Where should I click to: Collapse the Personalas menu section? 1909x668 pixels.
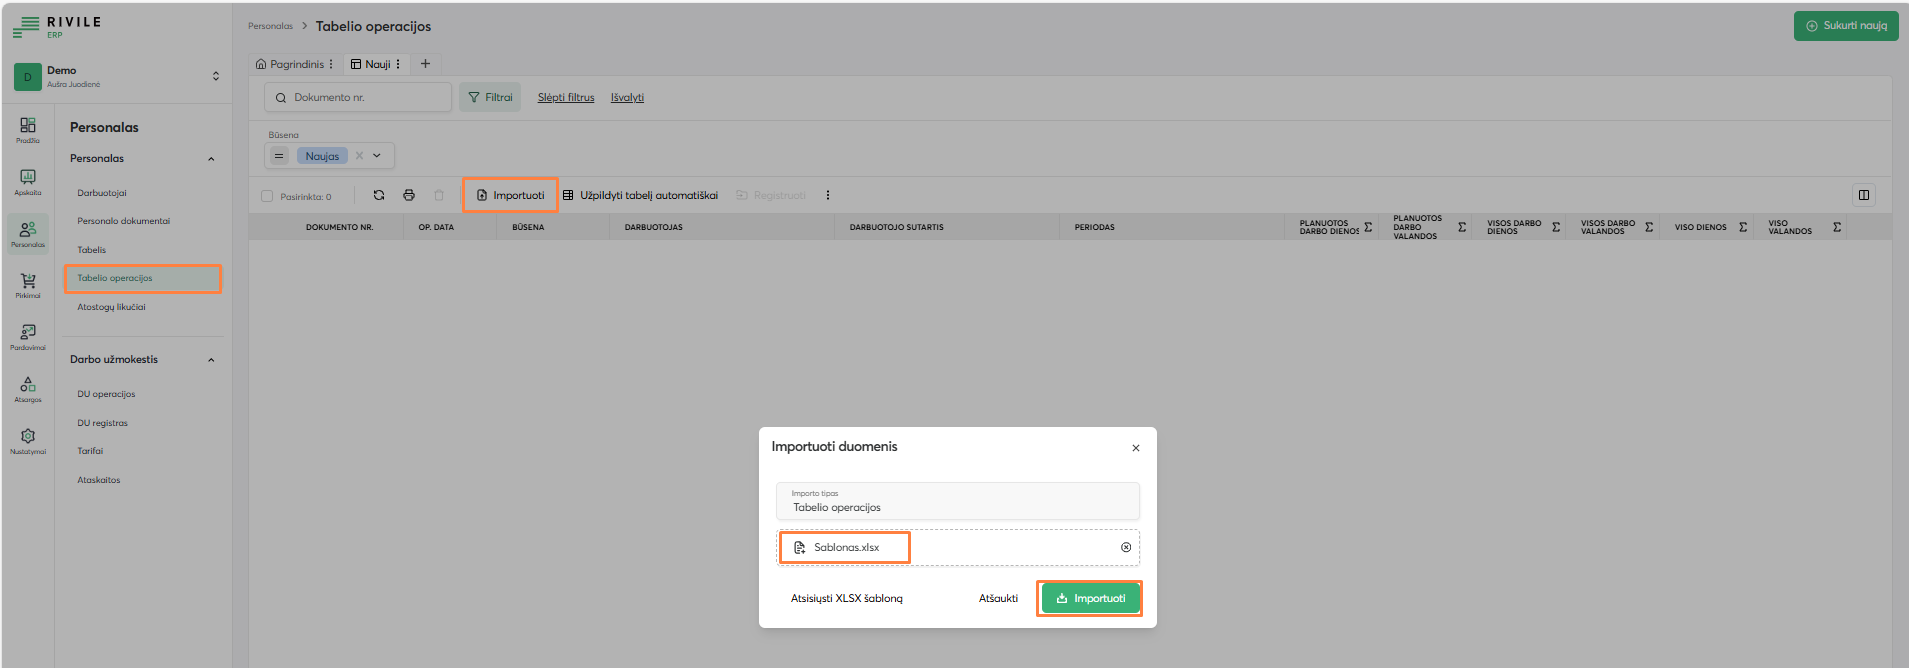pos(211,159)
